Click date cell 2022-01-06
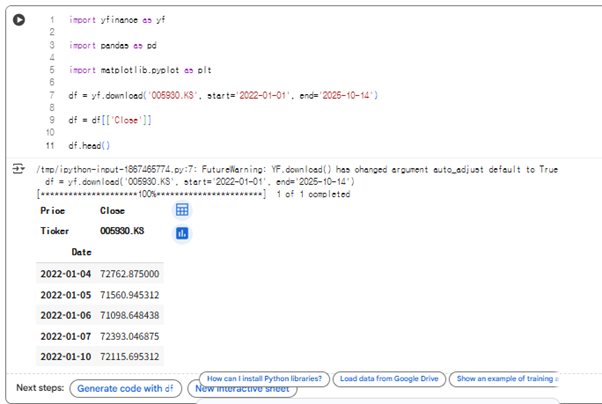This screenshot has height=404, width=602. [66, 315]
